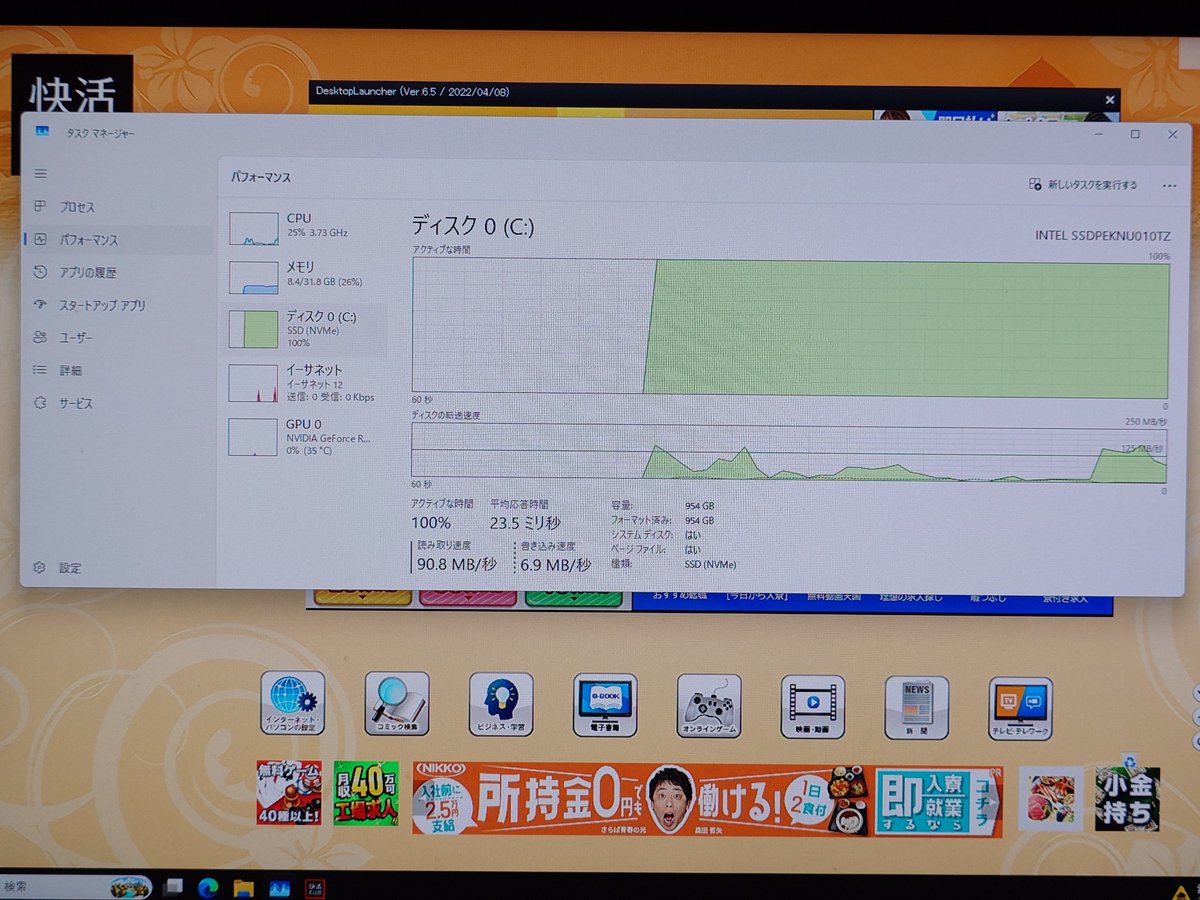Click the seafood food photo banner
Screen dimensions: 1200x900
1051,798
